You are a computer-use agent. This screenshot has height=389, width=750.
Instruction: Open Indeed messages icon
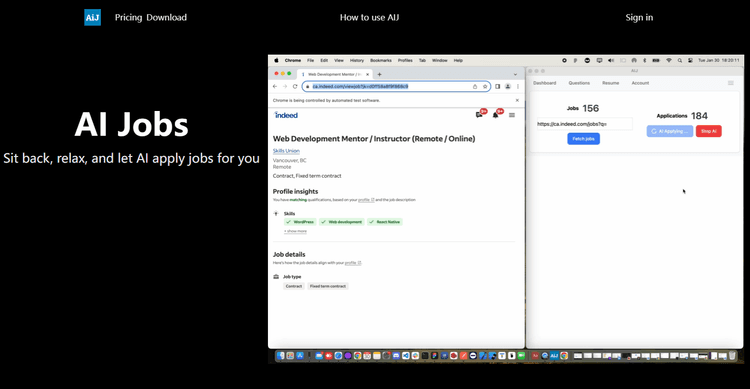click(479, 115)
